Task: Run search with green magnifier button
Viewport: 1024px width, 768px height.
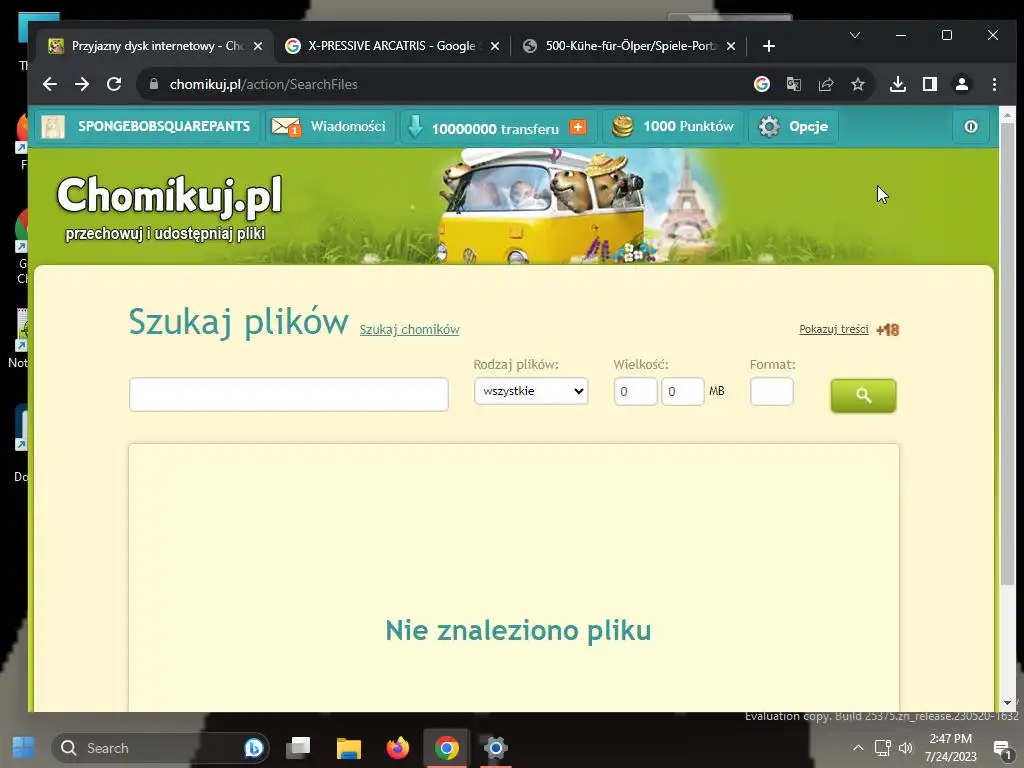Action: (x=863, y=396)
